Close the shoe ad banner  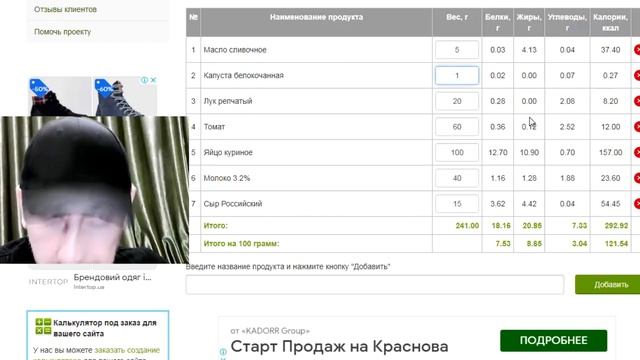[153, 80]
